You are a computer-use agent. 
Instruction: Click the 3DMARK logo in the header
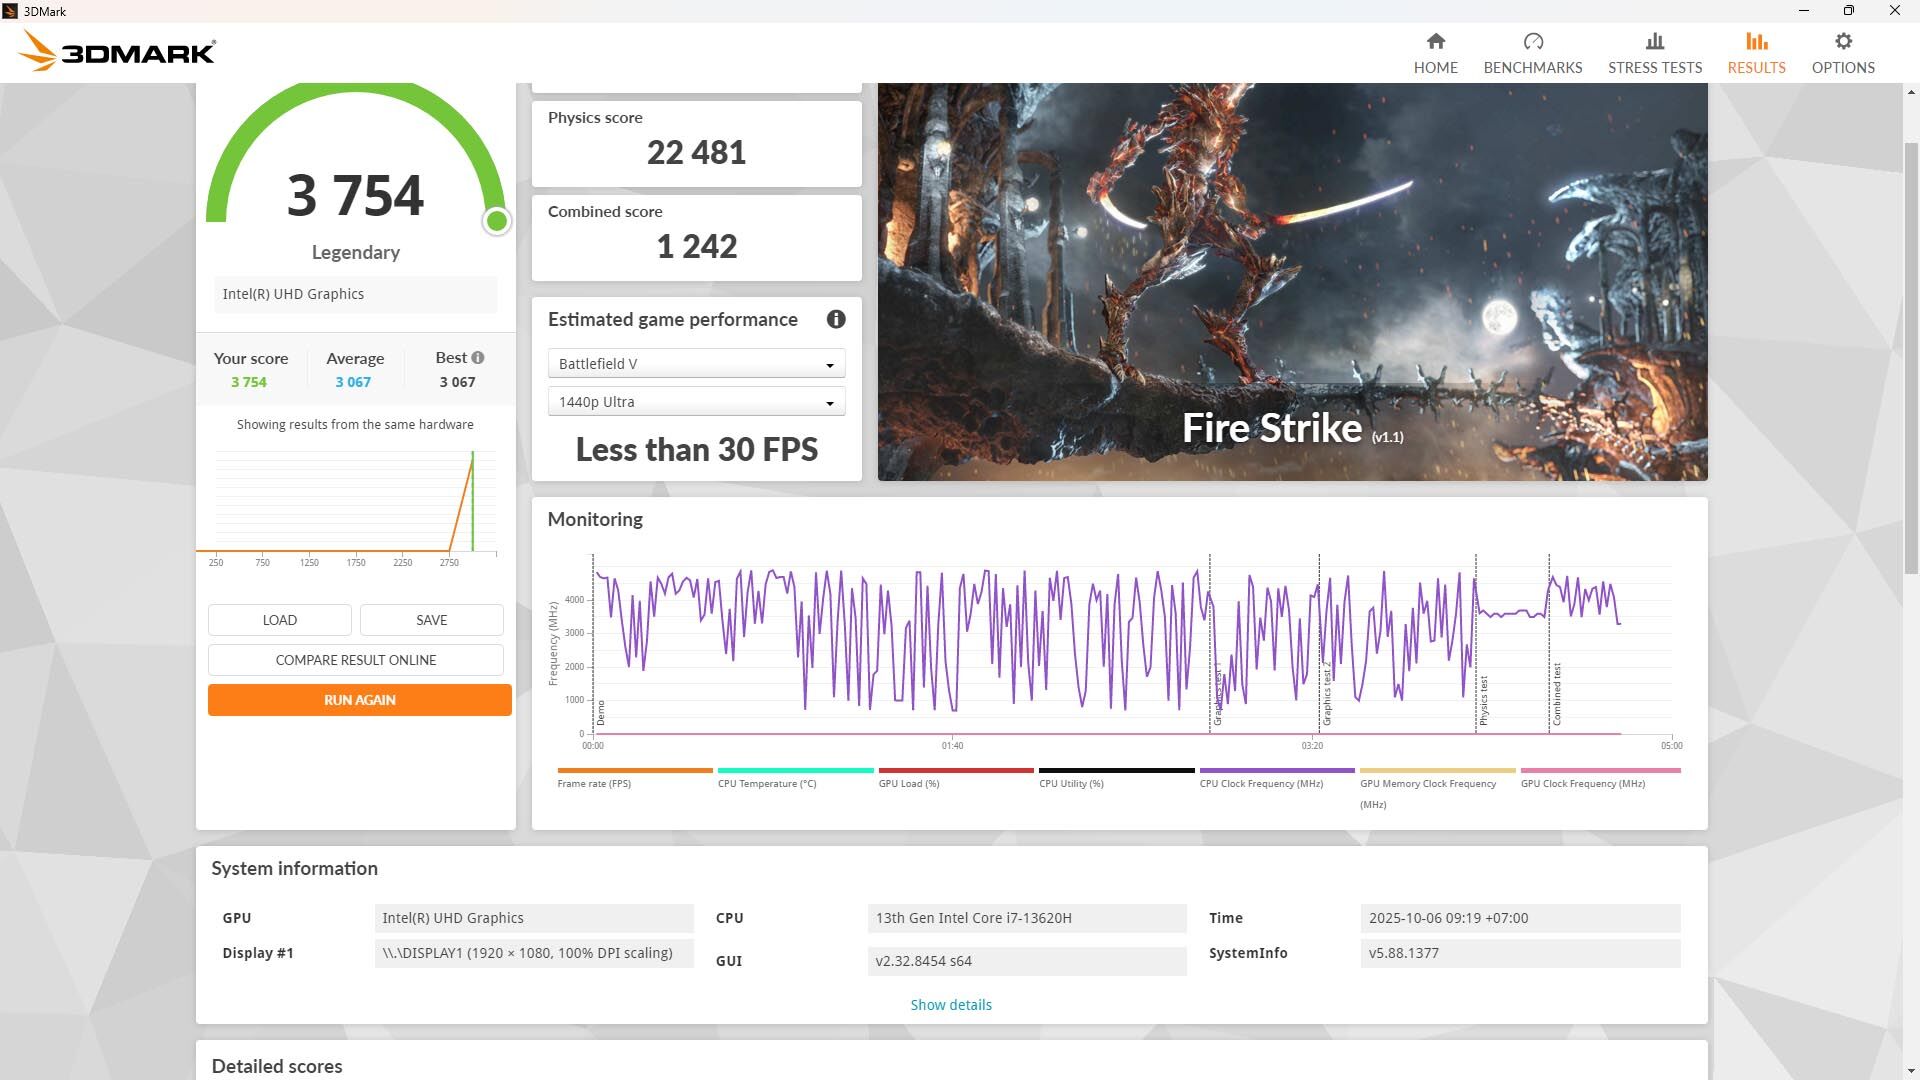pyautogui.click(x=117, y=50)
